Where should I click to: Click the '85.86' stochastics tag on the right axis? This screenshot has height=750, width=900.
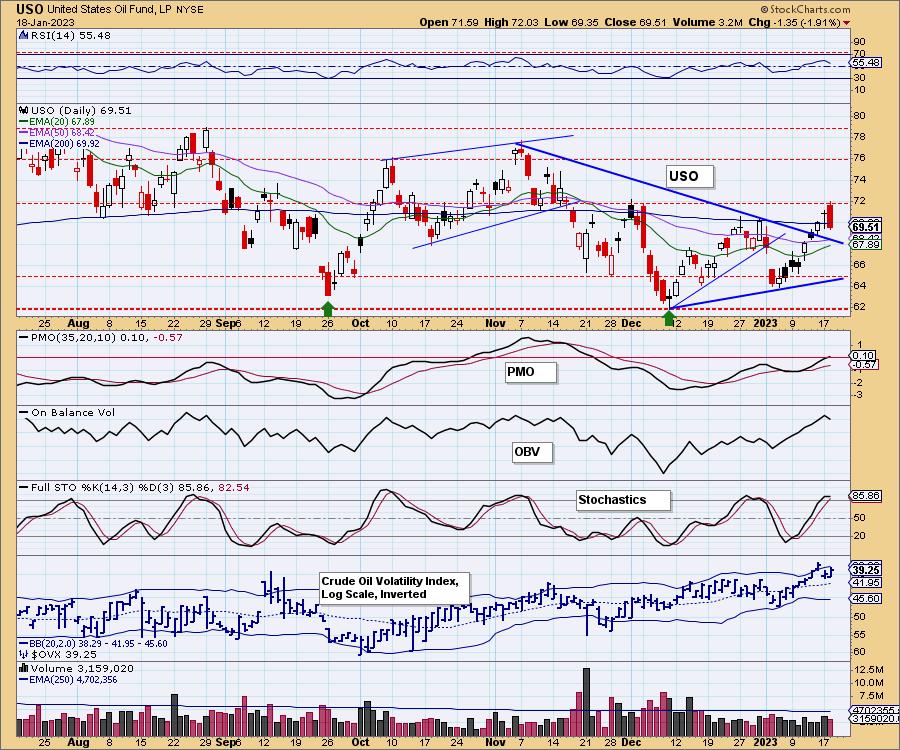point(866,496)
